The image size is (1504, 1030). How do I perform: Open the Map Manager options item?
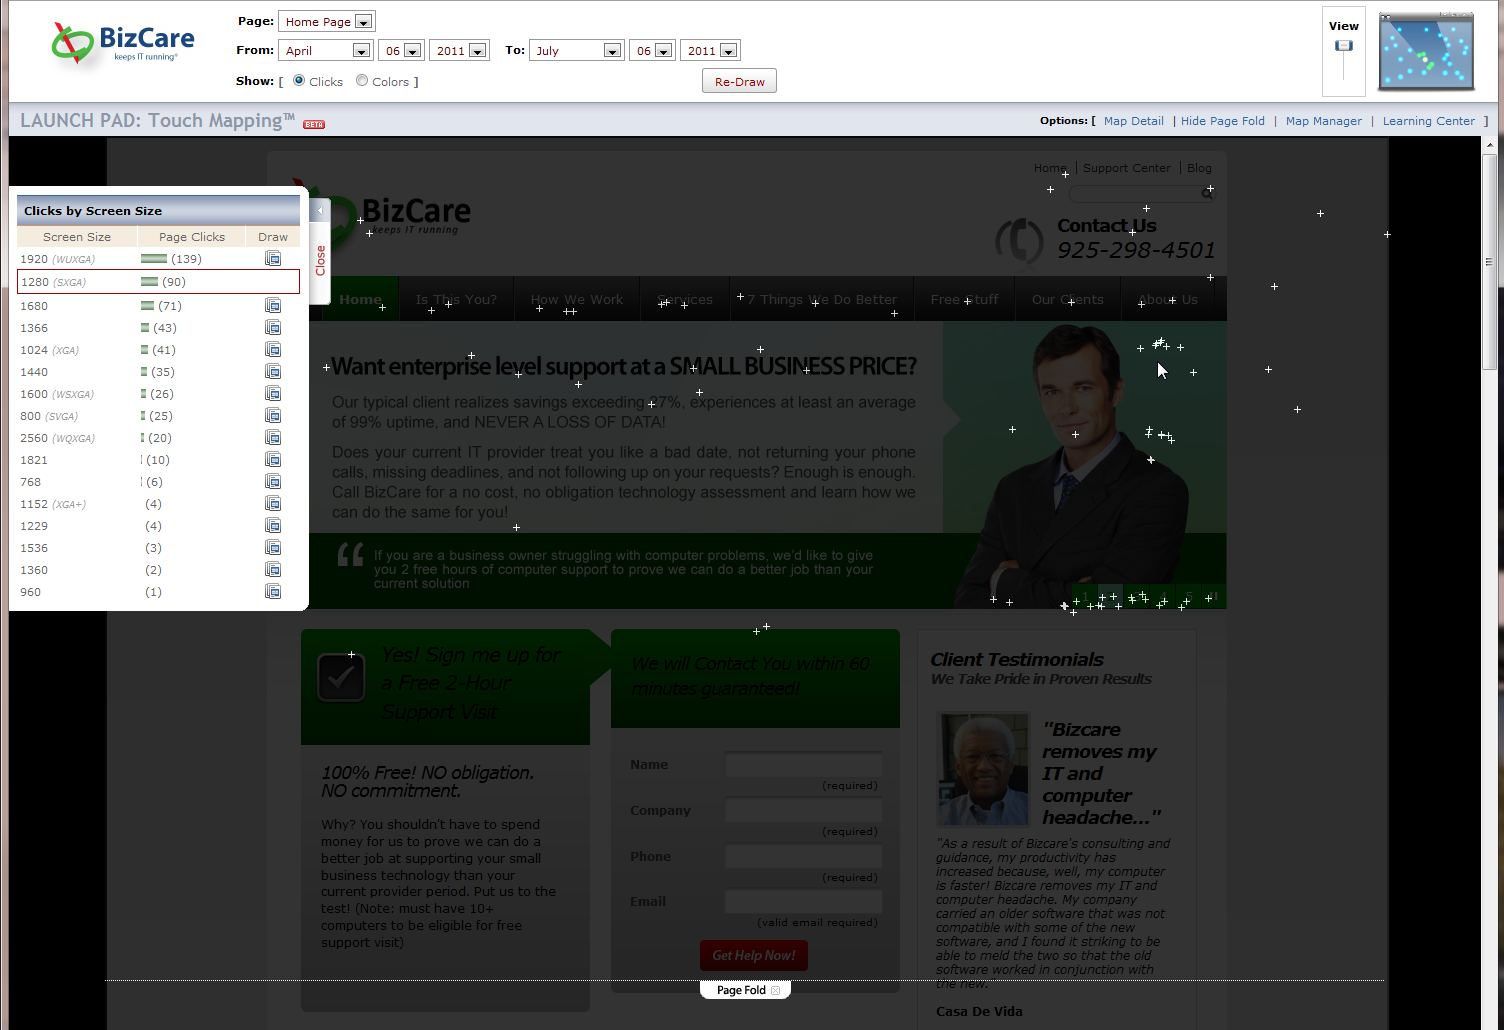(1324, 120)
